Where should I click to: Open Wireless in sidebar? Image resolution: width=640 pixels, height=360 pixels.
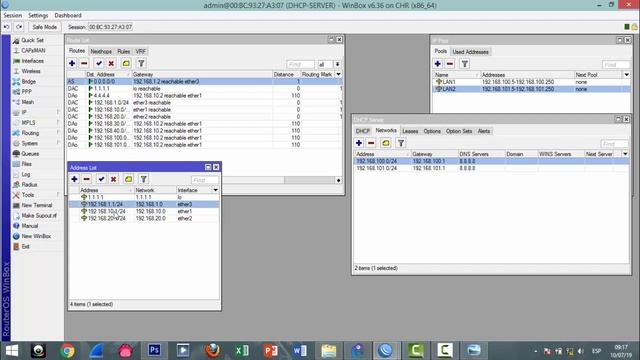tap(31, 71)
